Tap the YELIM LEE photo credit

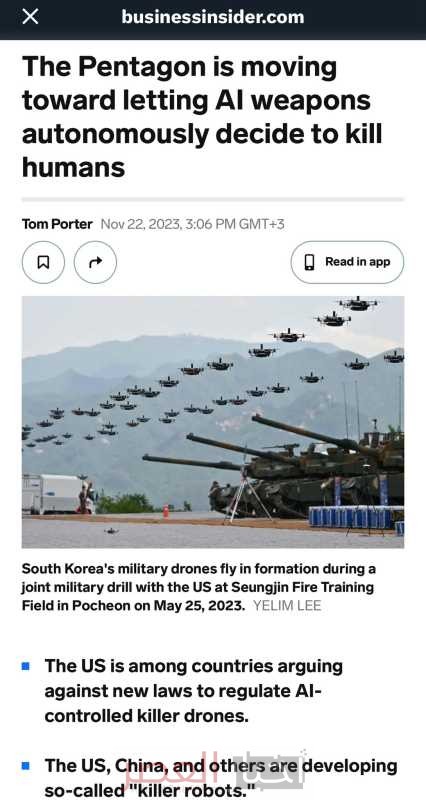pyautogui.click(x=287, y=606)
